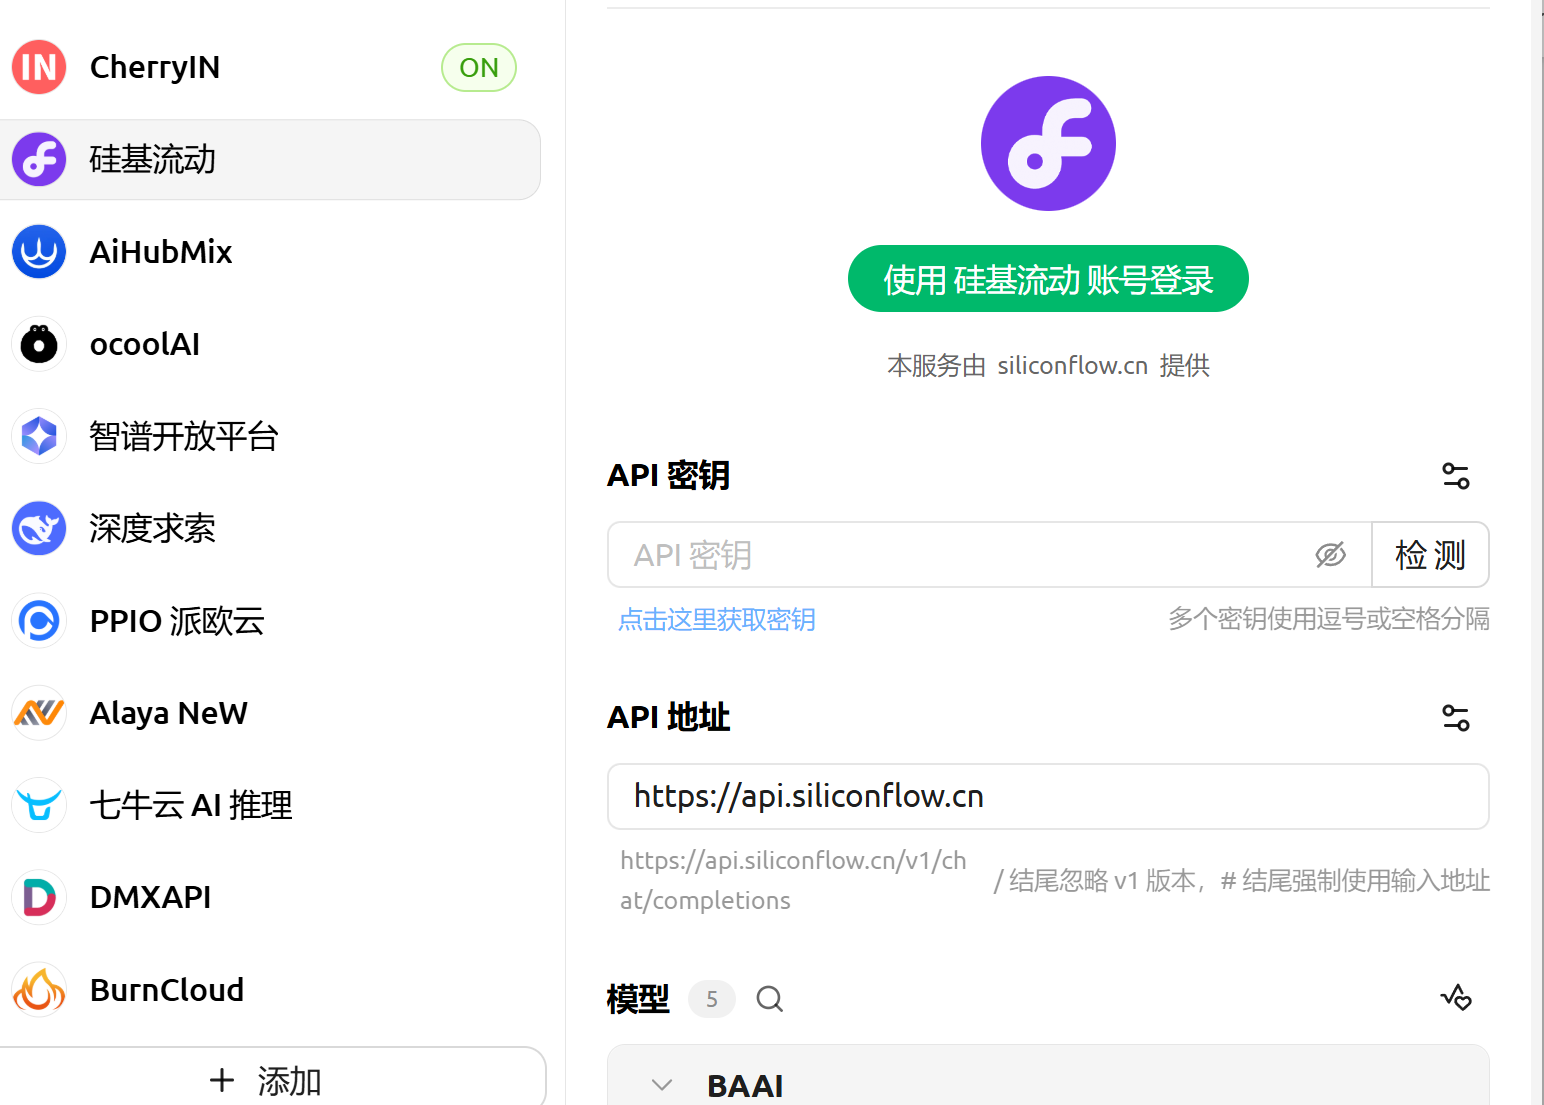The image size is (1544, 1105).
Task: Select ocoolAI provider name
Action: [x=145, y=344]
